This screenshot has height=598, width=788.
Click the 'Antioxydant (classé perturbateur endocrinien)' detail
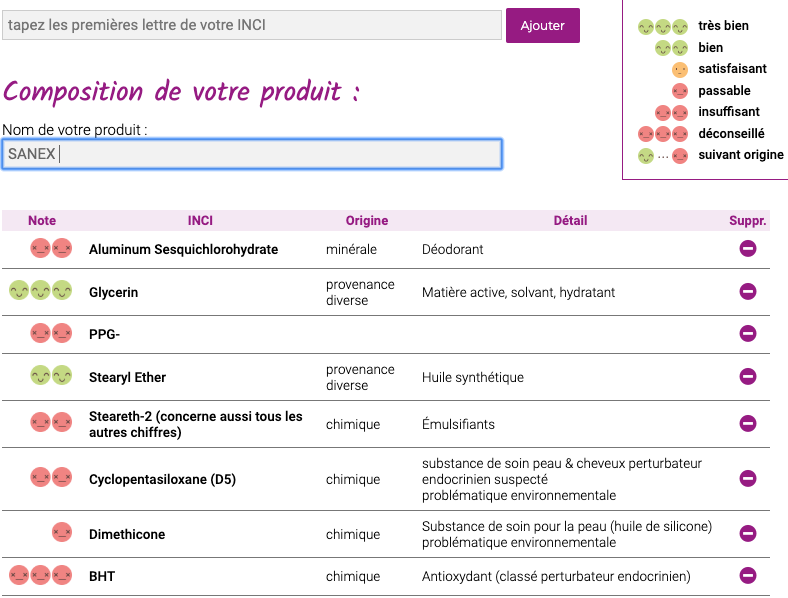pyautogui.click(x=556, y=576)
